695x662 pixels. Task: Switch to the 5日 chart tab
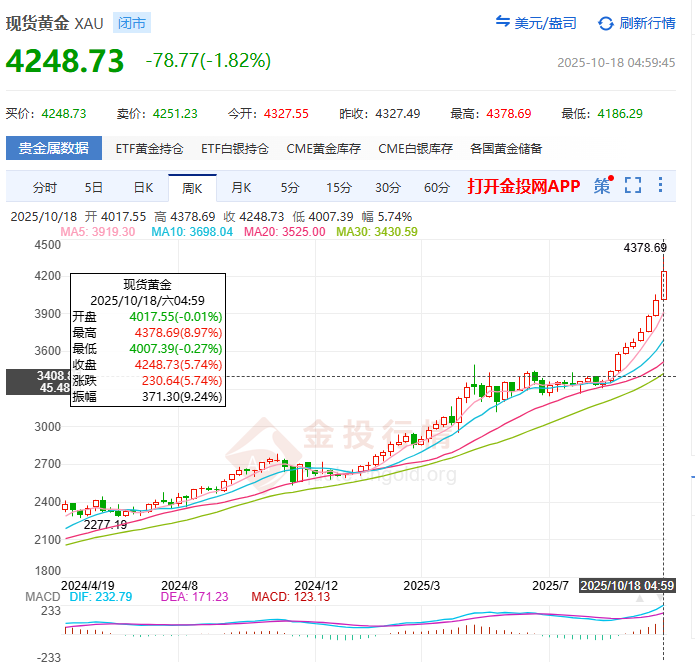(x=94, y=187)
